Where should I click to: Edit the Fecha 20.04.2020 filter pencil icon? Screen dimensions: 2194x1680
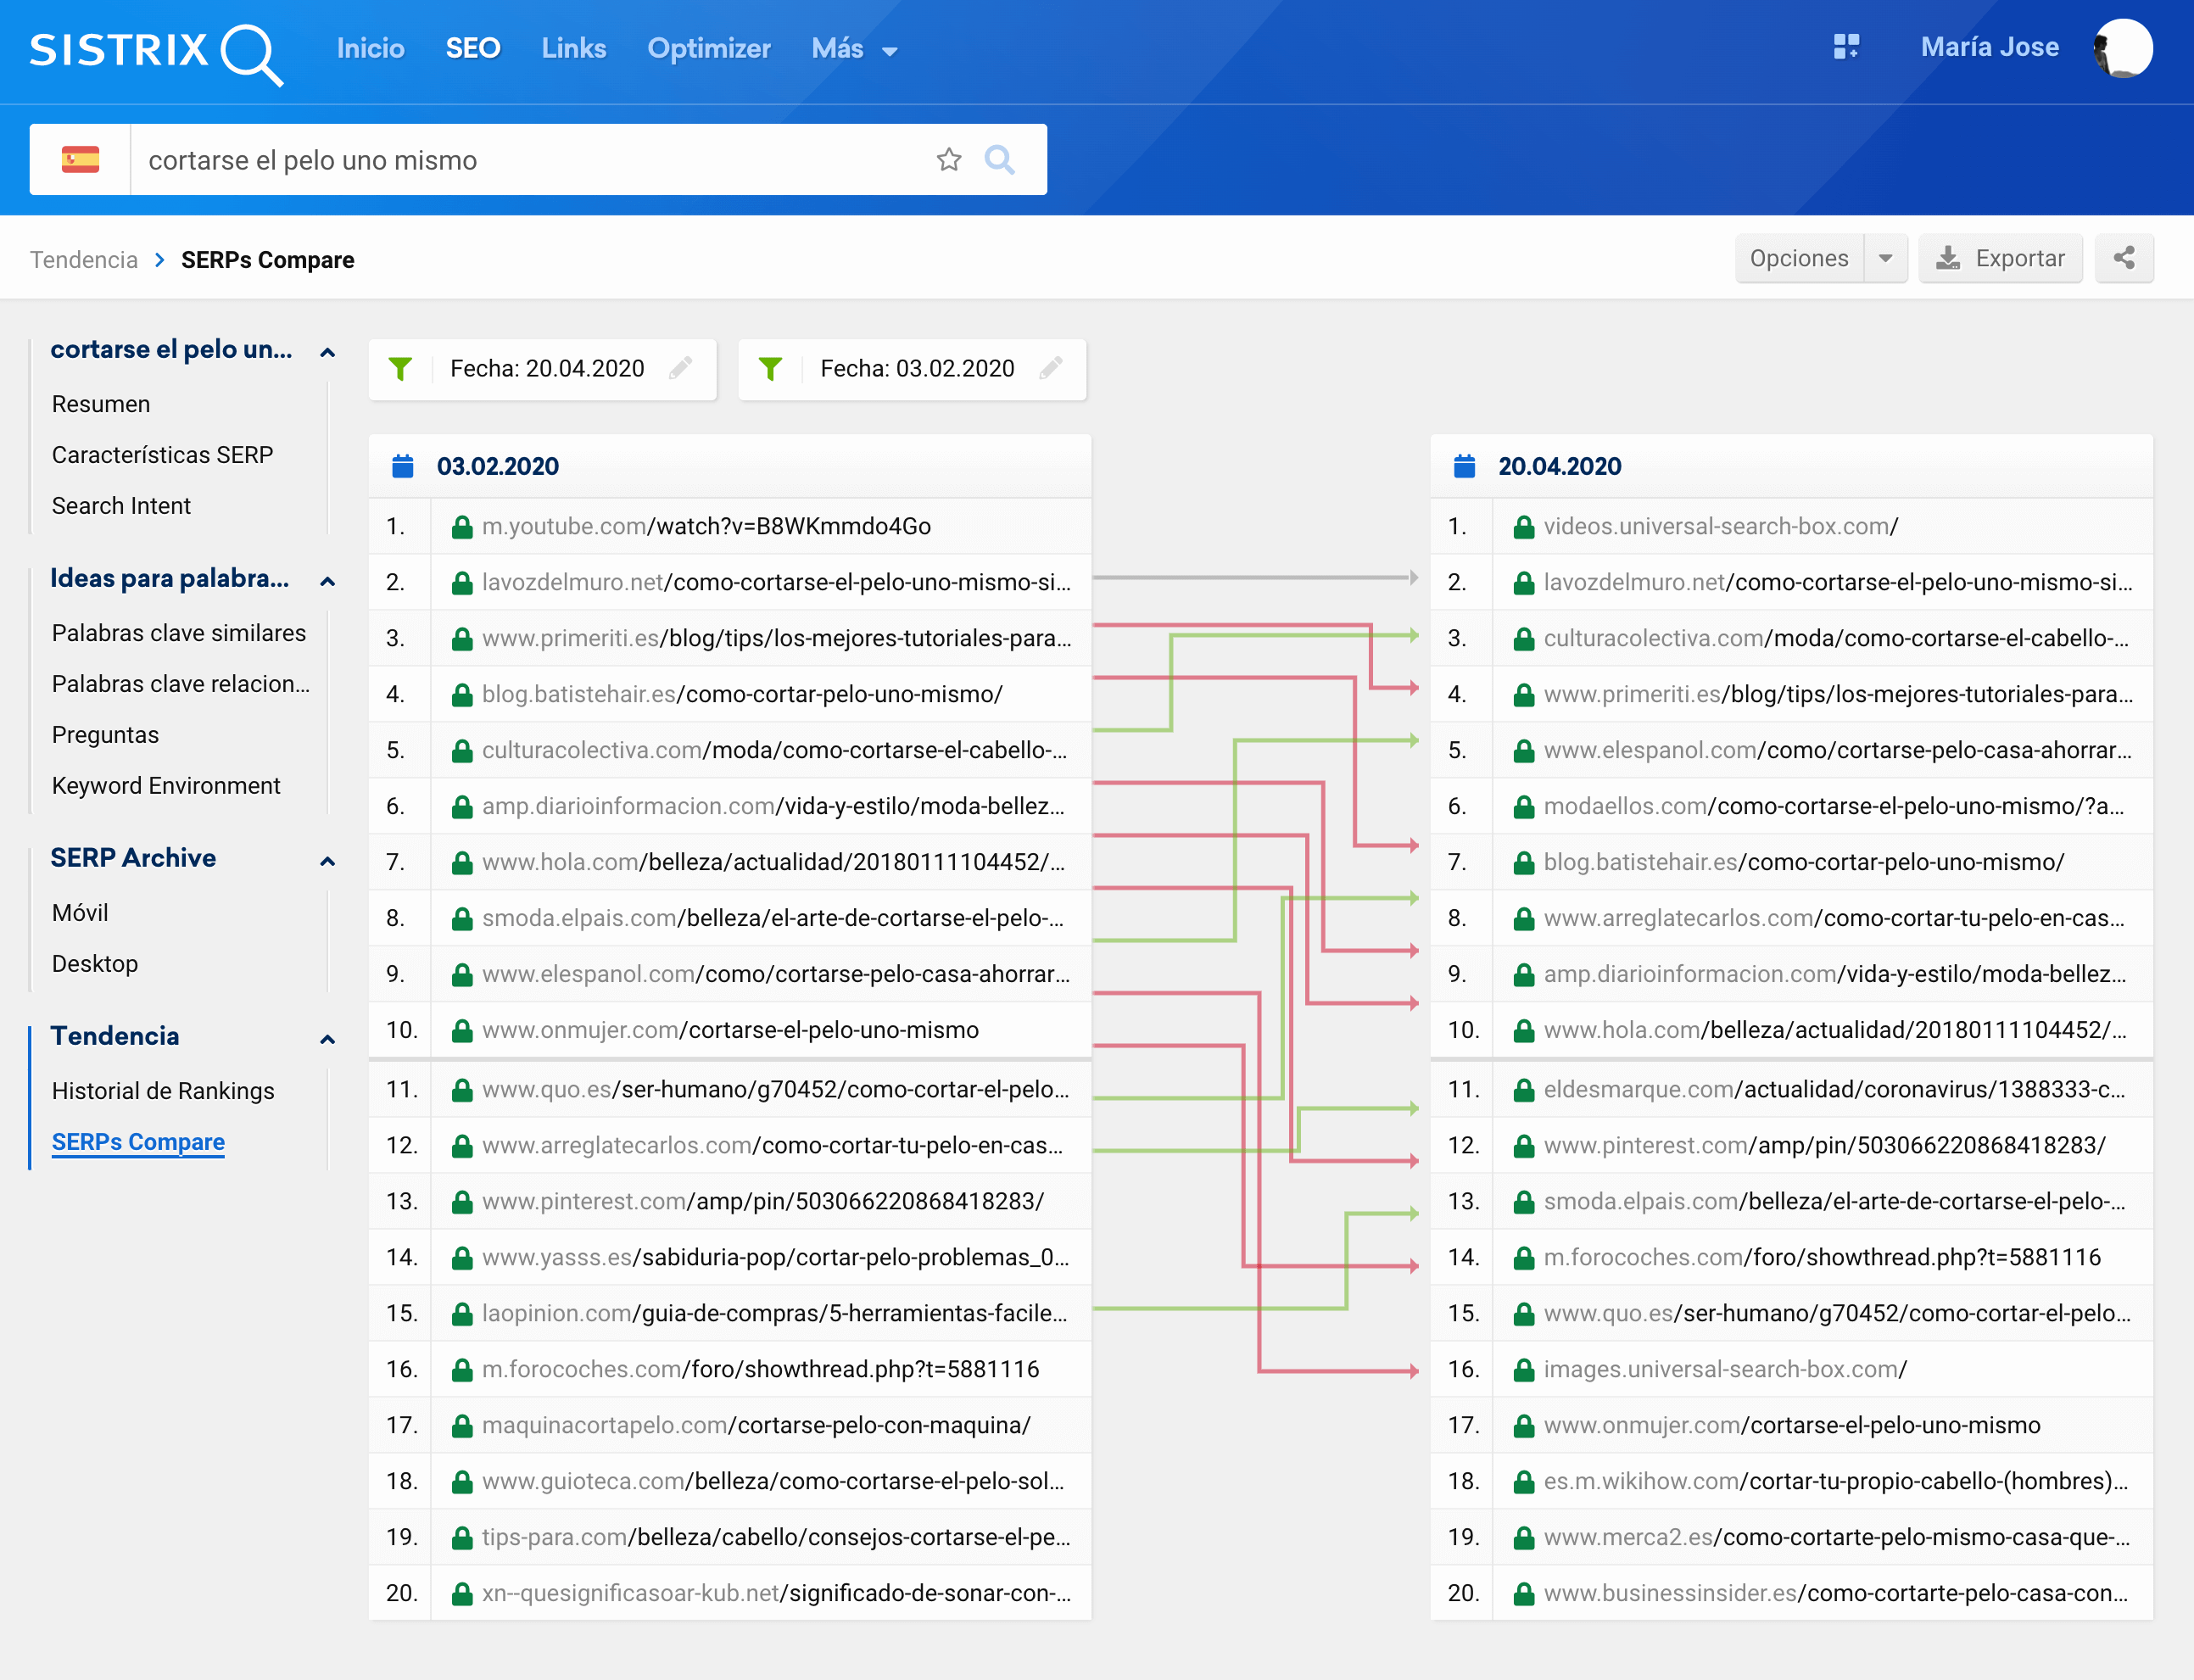coord(681,369)
